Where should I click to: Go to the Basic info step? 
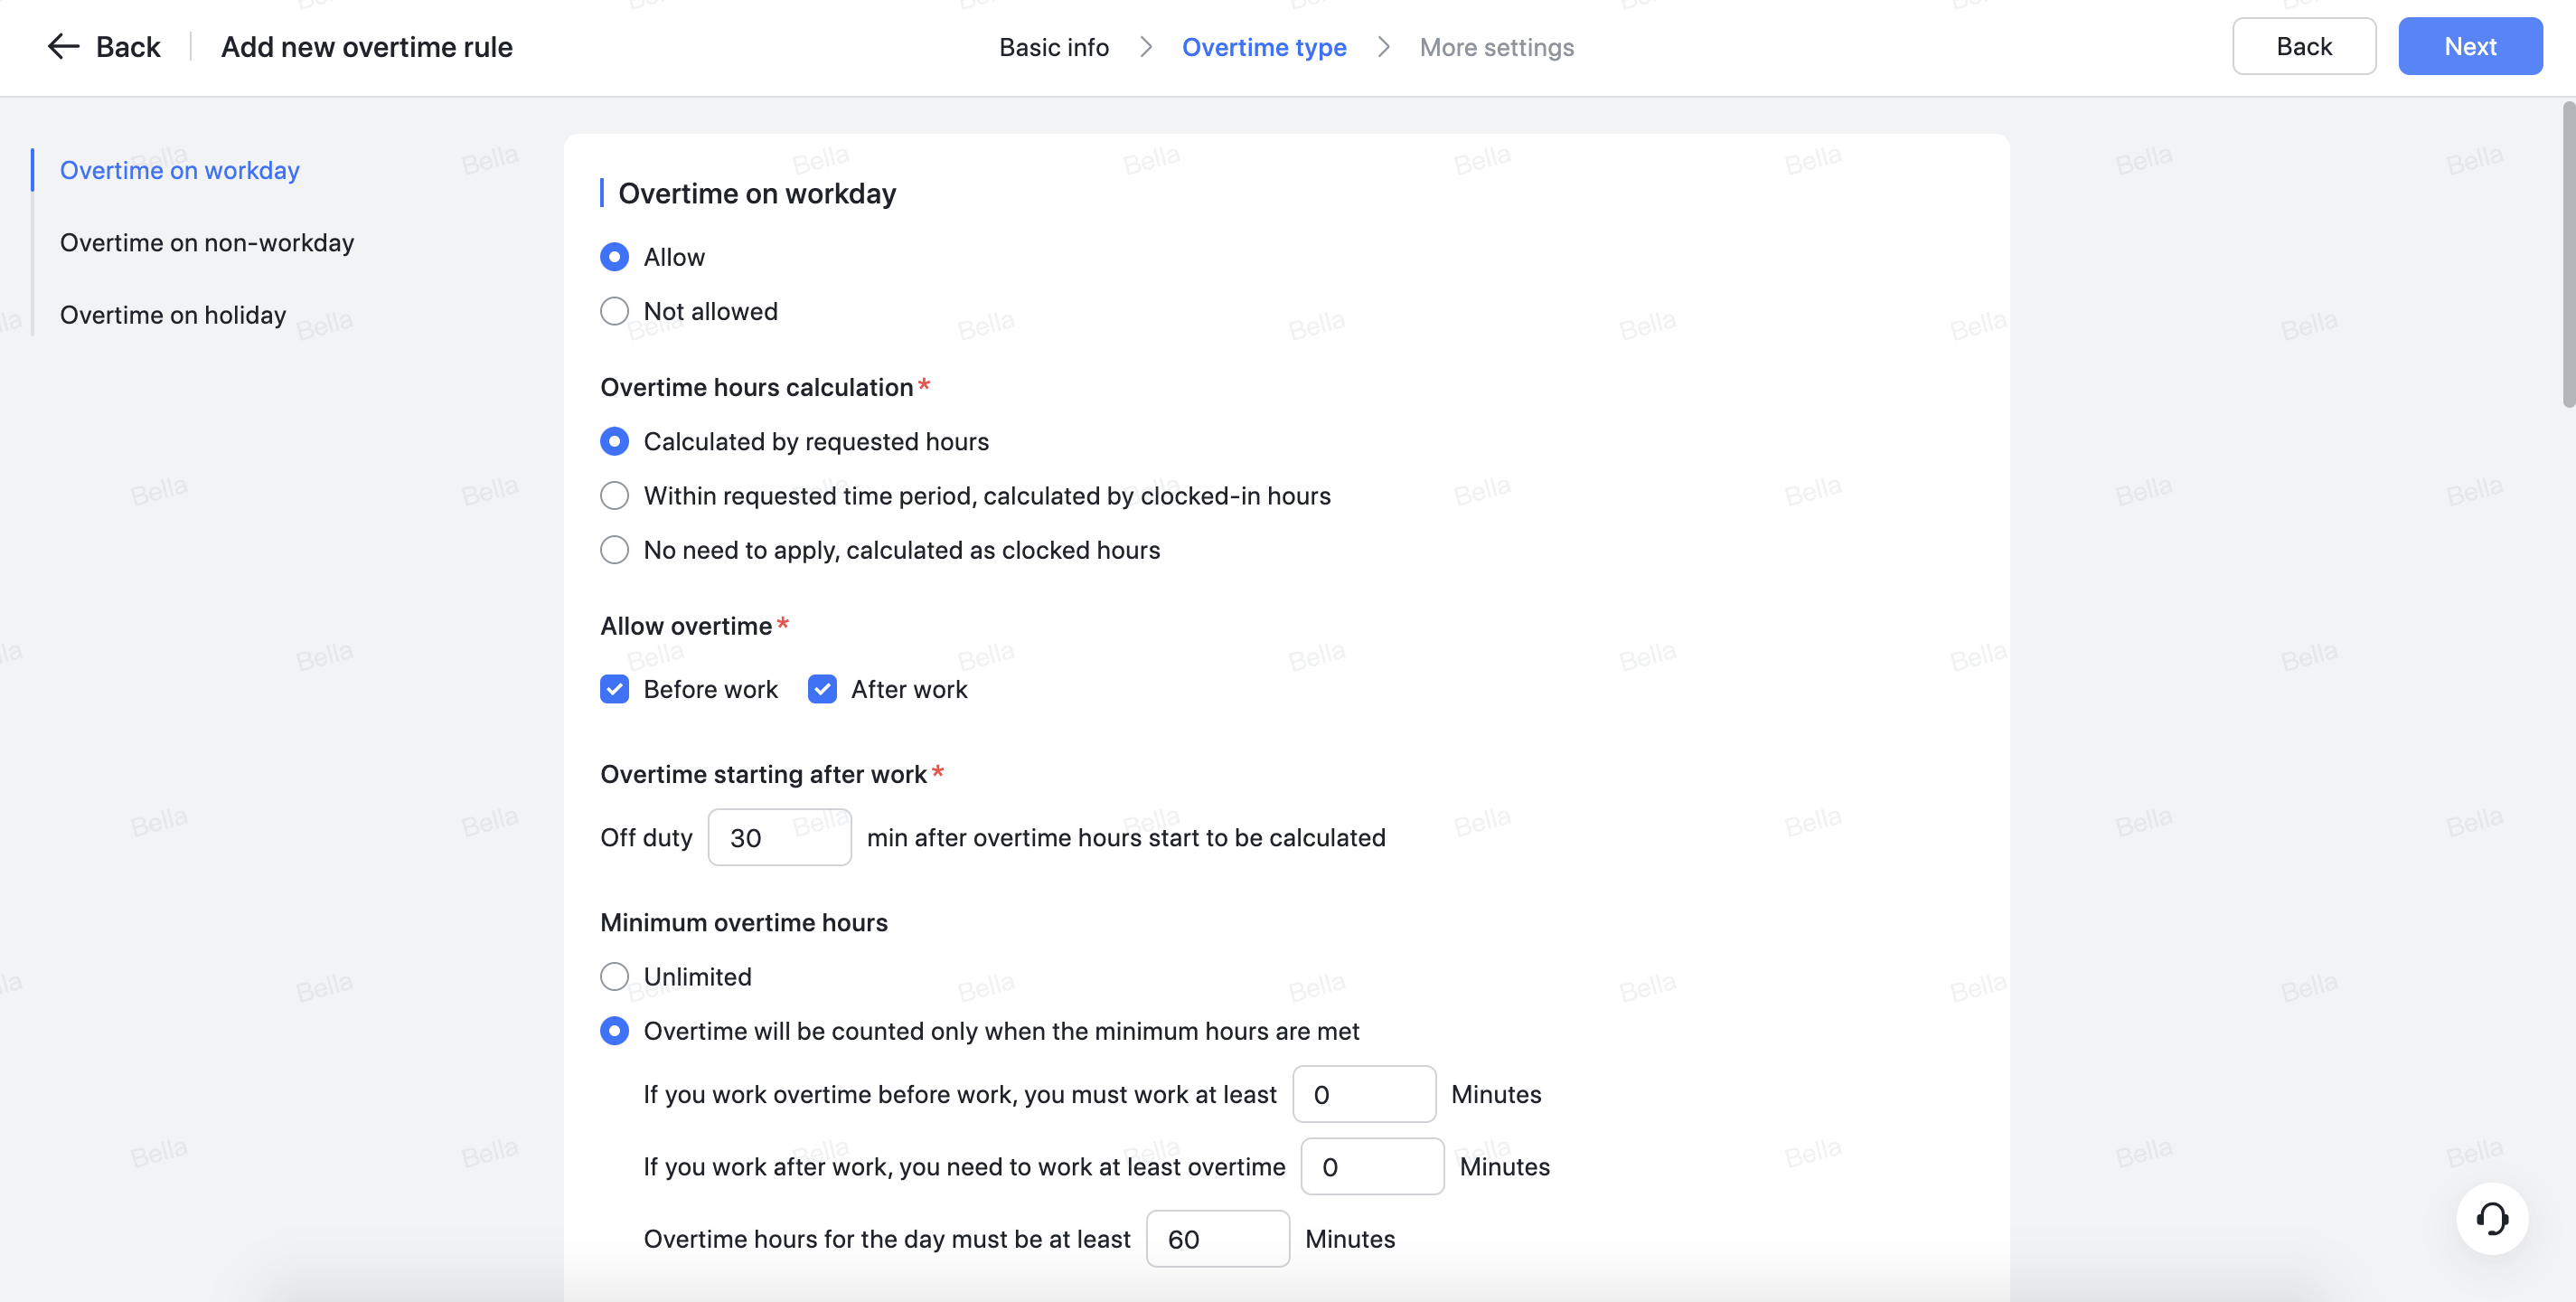coord(1053,47)
